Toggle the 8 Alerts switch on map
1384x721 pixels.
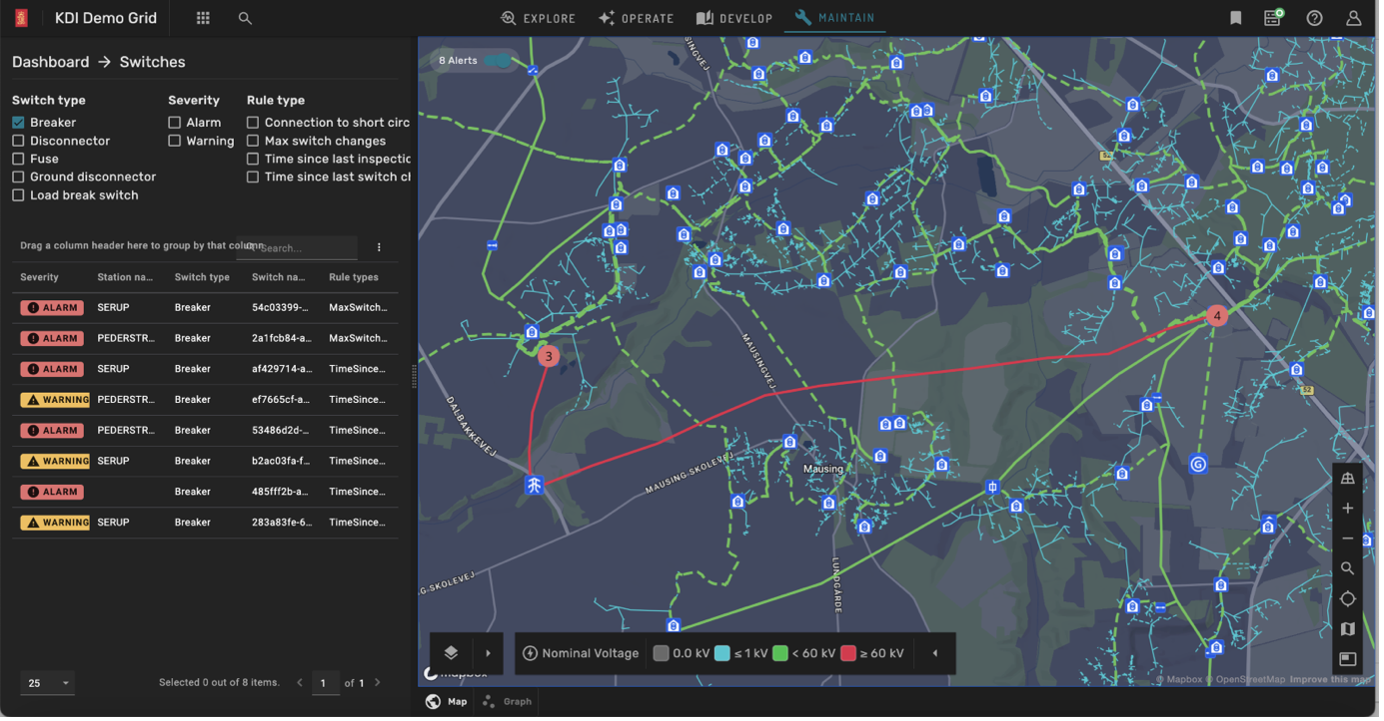pos(499,61)
